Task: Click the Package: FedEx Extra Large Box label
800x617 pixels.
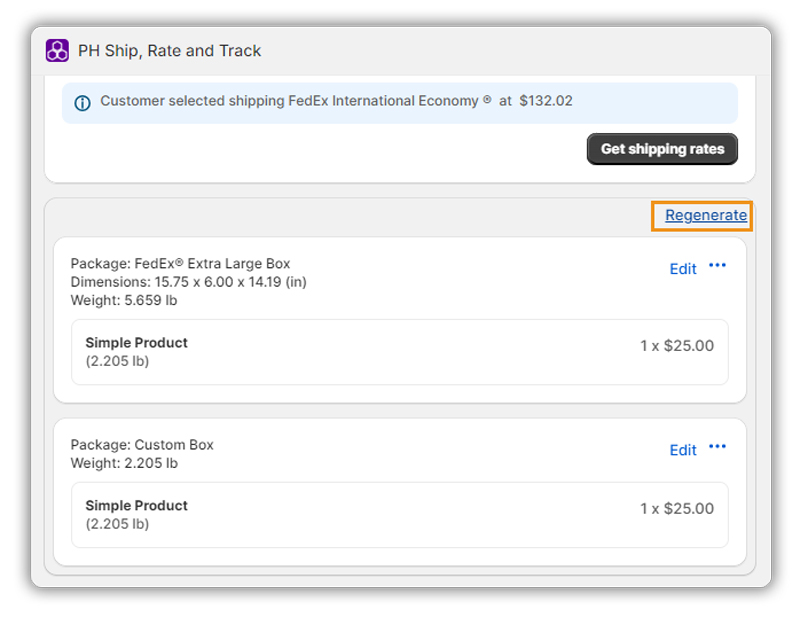Action: point(180,264)
